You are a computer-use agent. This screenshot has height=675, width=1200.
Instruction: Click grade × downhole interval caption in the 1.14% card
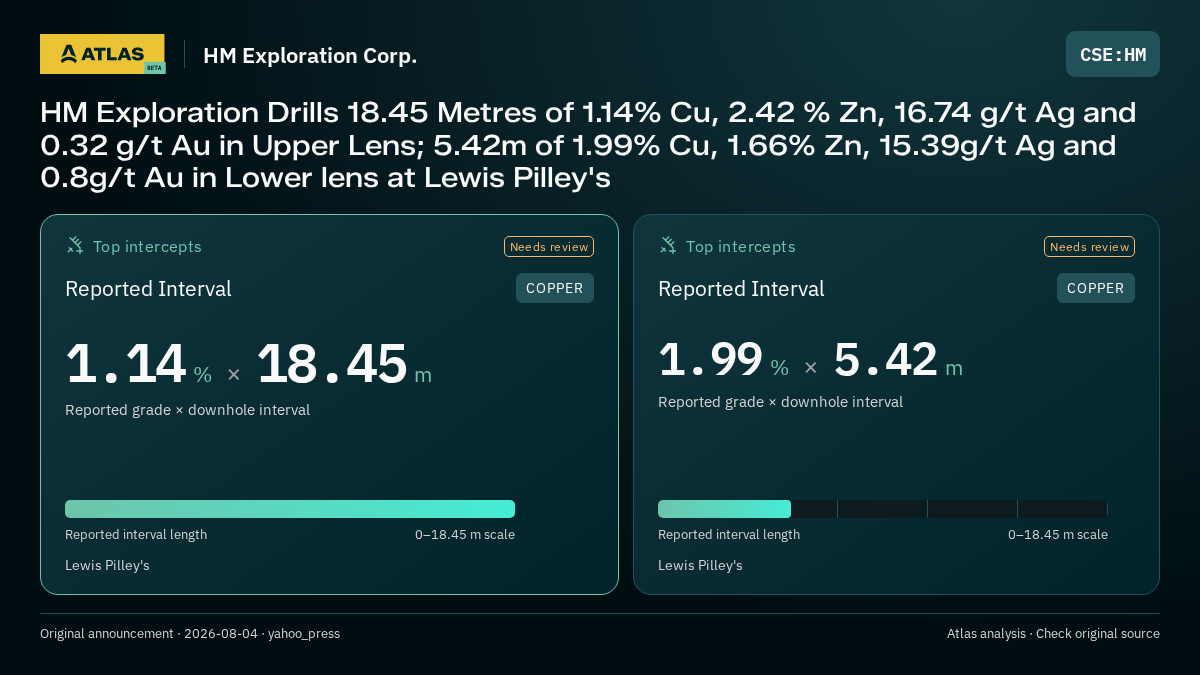pyautogui.click(x=187, y=410)
